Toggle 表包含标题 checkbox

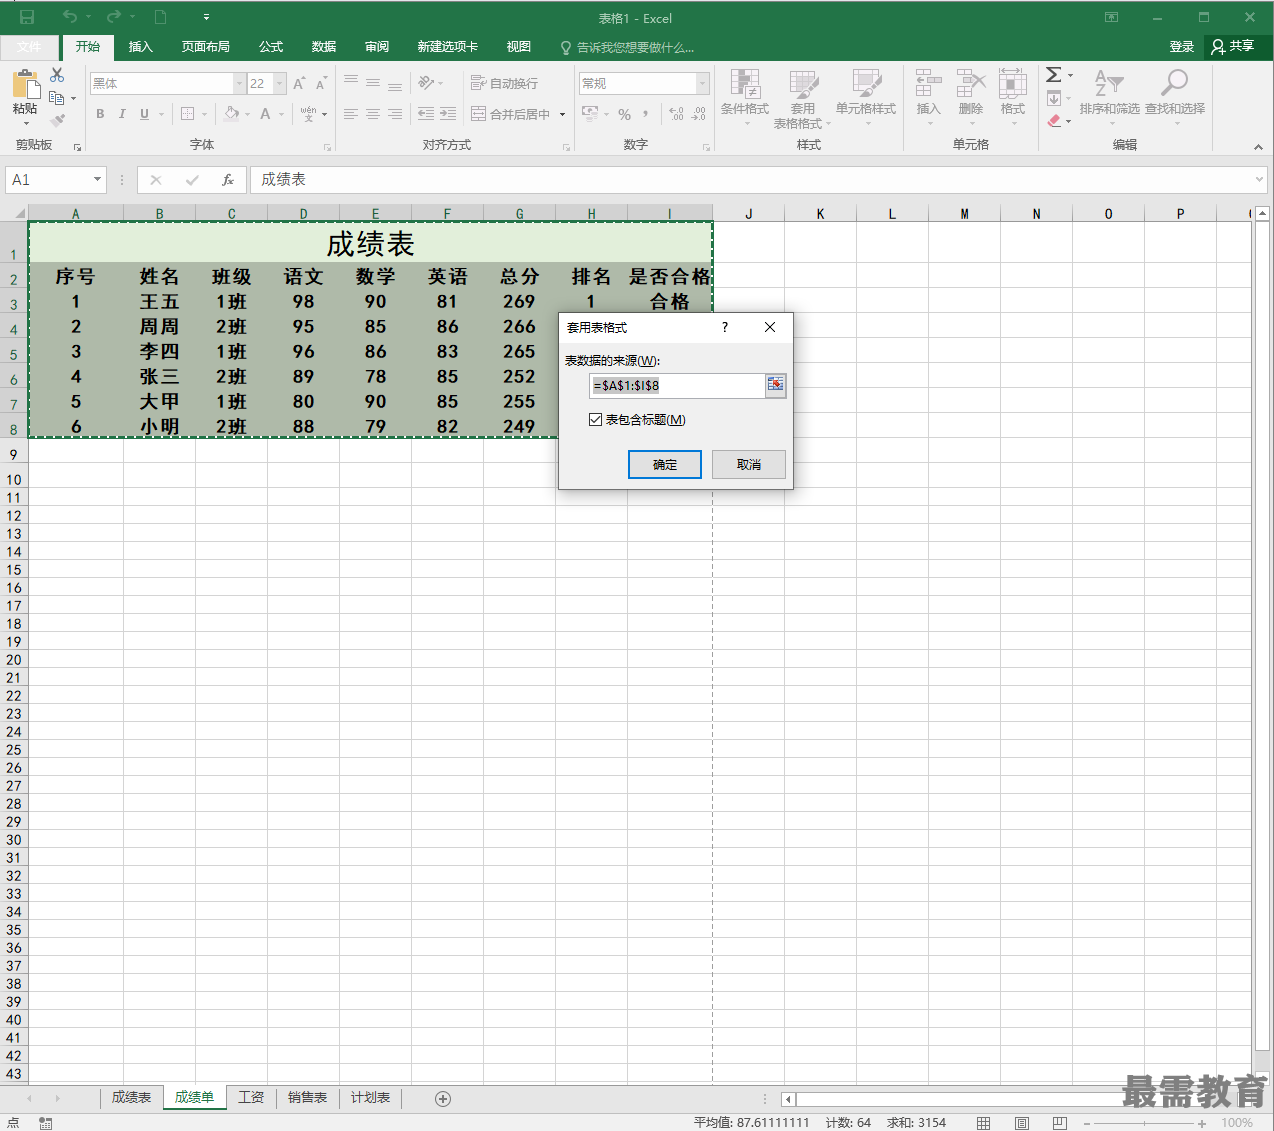pyautogui.click(x=596, y=420)
